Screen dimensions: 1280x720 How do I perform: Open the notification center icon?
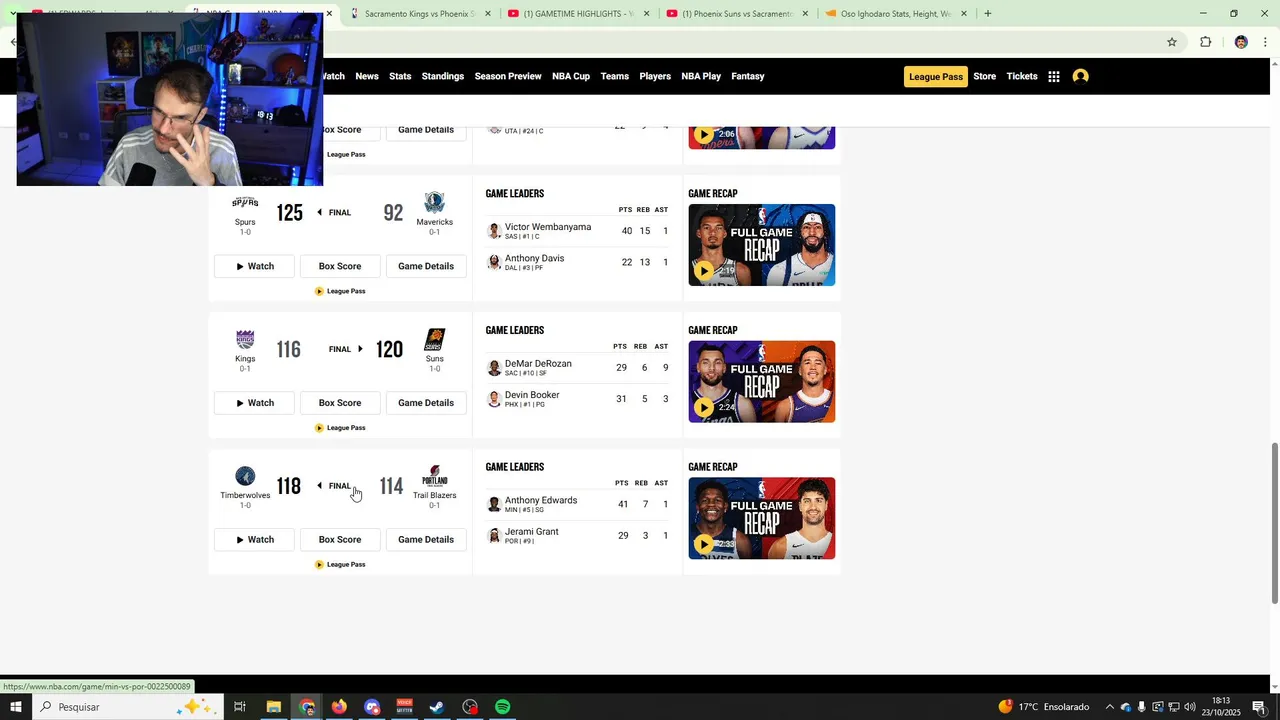click(1259, 707)
